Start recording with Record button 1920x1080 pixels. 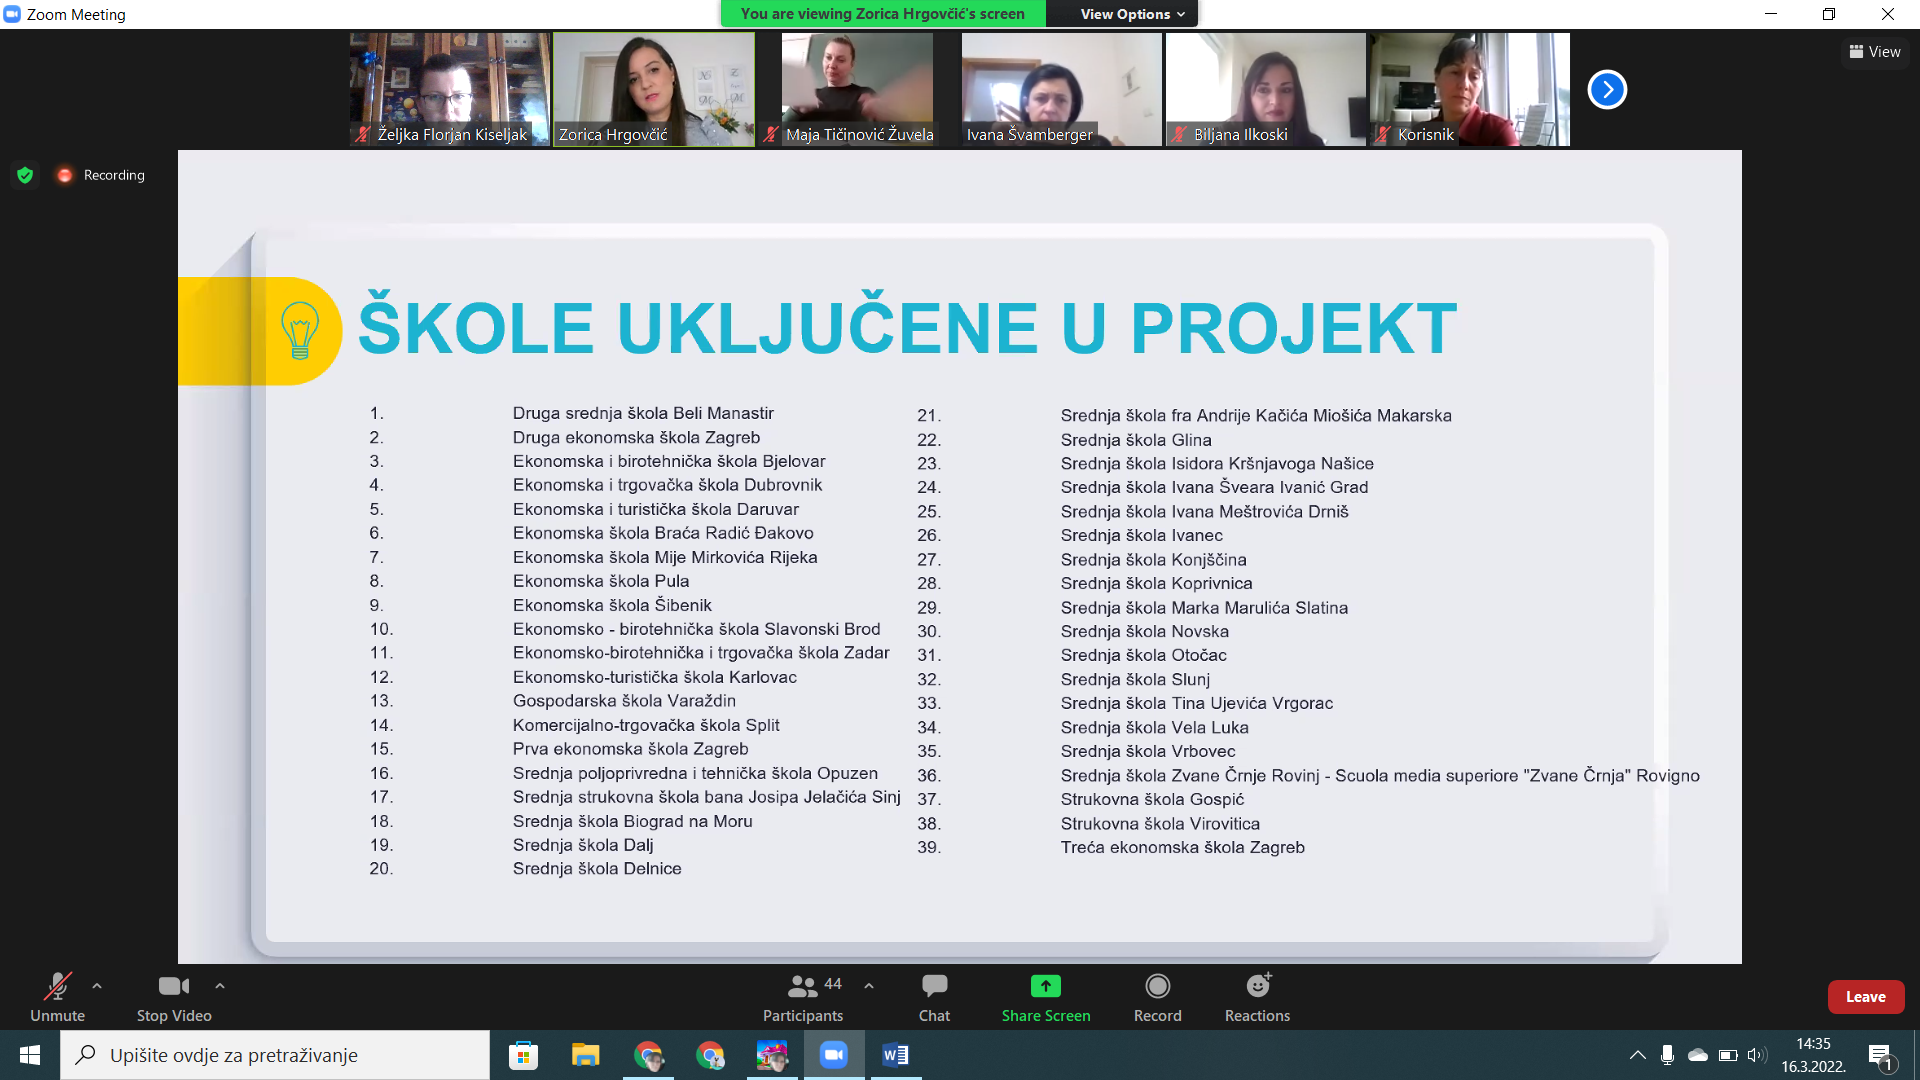coord(1157,997)
